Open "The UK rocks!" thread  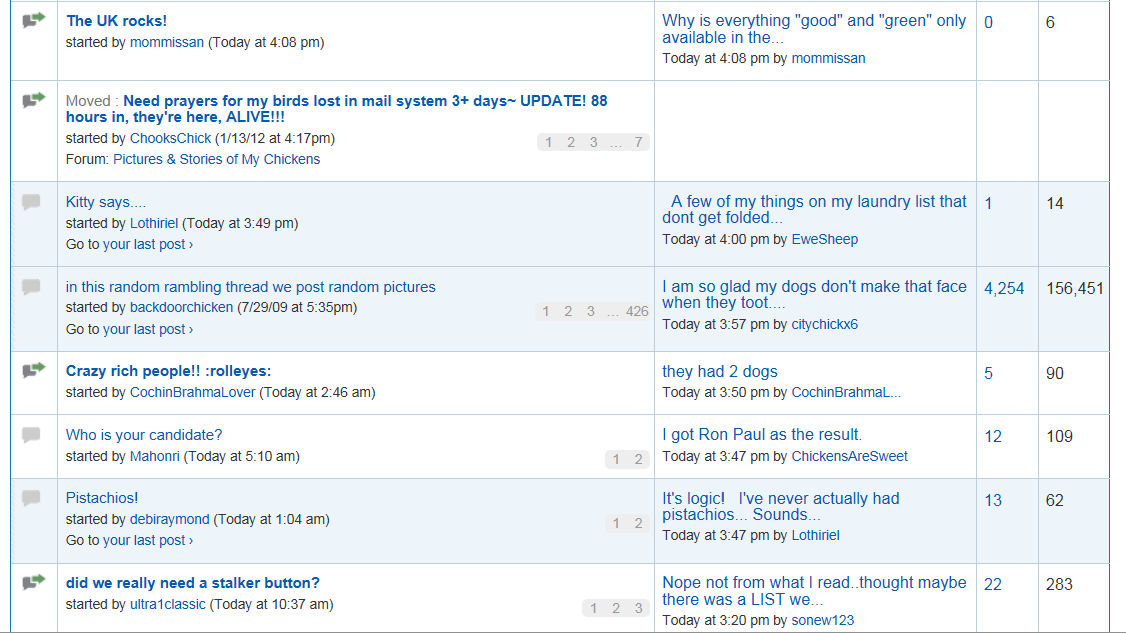pyautogui.click(x=117, y=21)
